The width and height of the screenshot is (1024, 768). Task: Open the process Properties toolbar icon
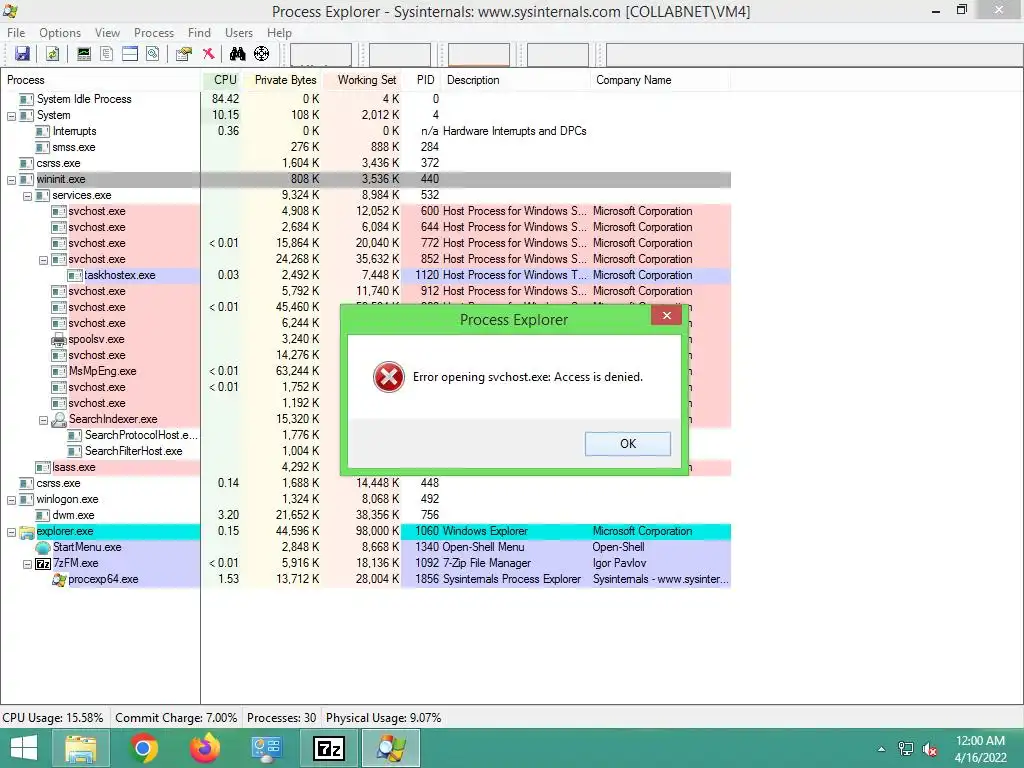point(184,54)
